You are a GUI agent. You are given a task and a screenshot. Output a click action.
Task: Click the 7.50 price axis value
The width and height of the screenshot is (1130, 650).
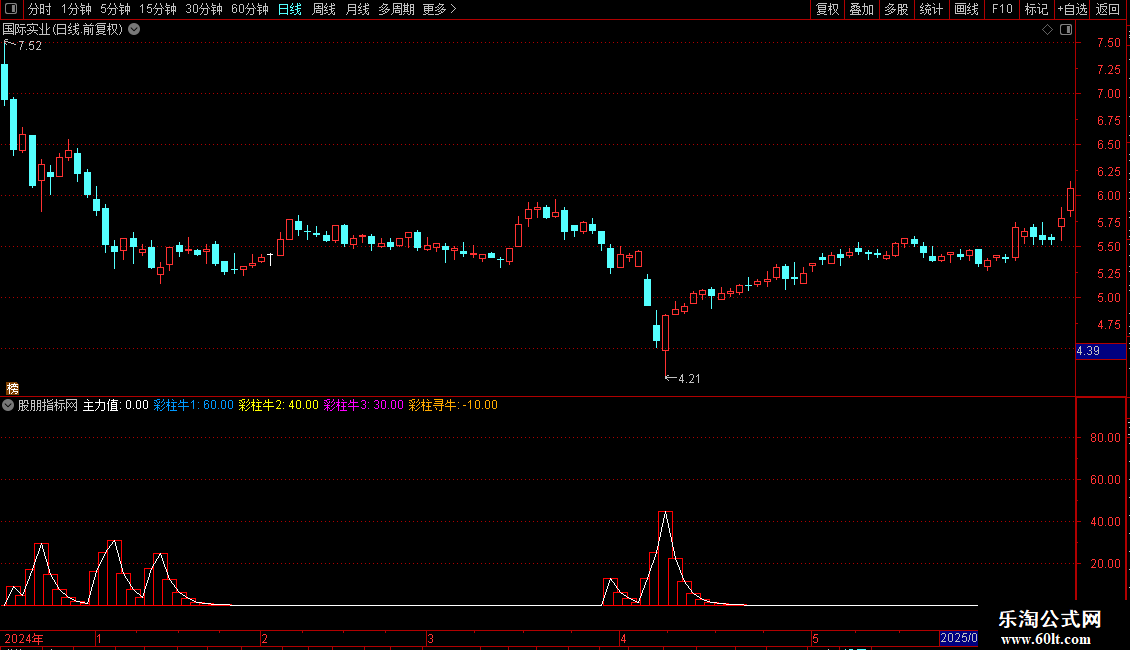[x=1108, y=43]
